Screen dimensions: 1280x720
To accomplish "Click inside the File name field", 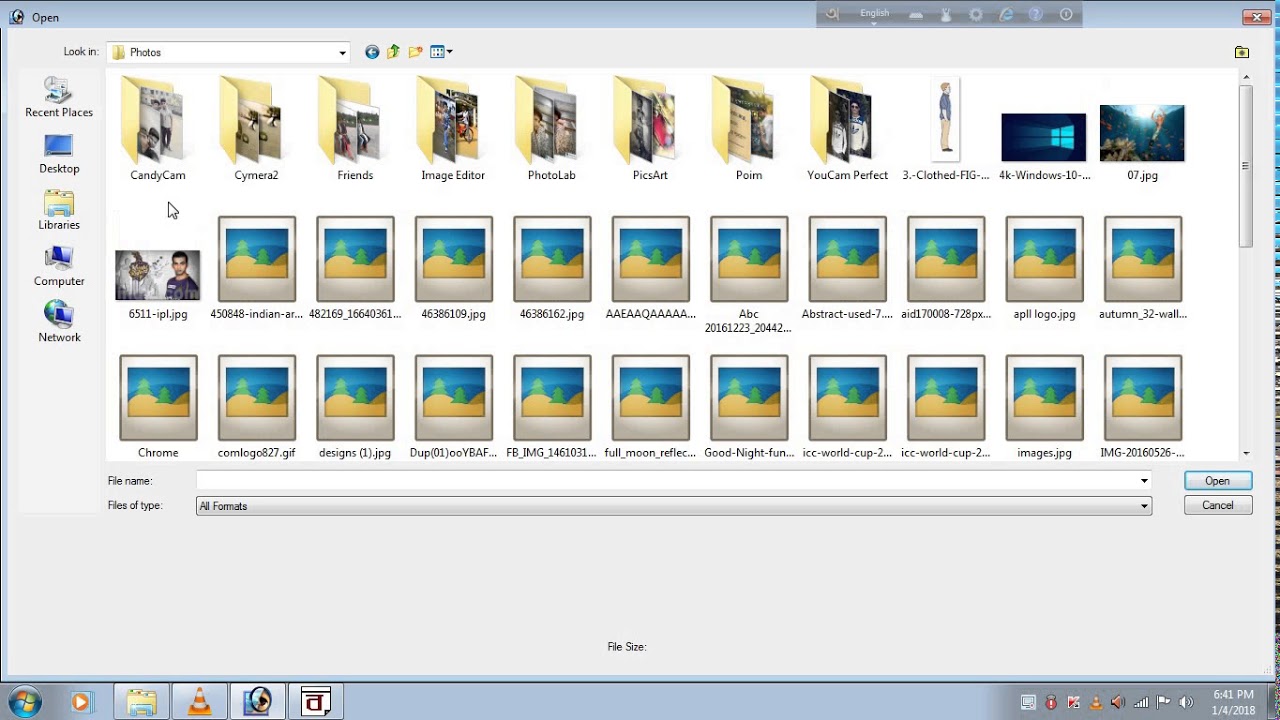I will tap(667, 481).
